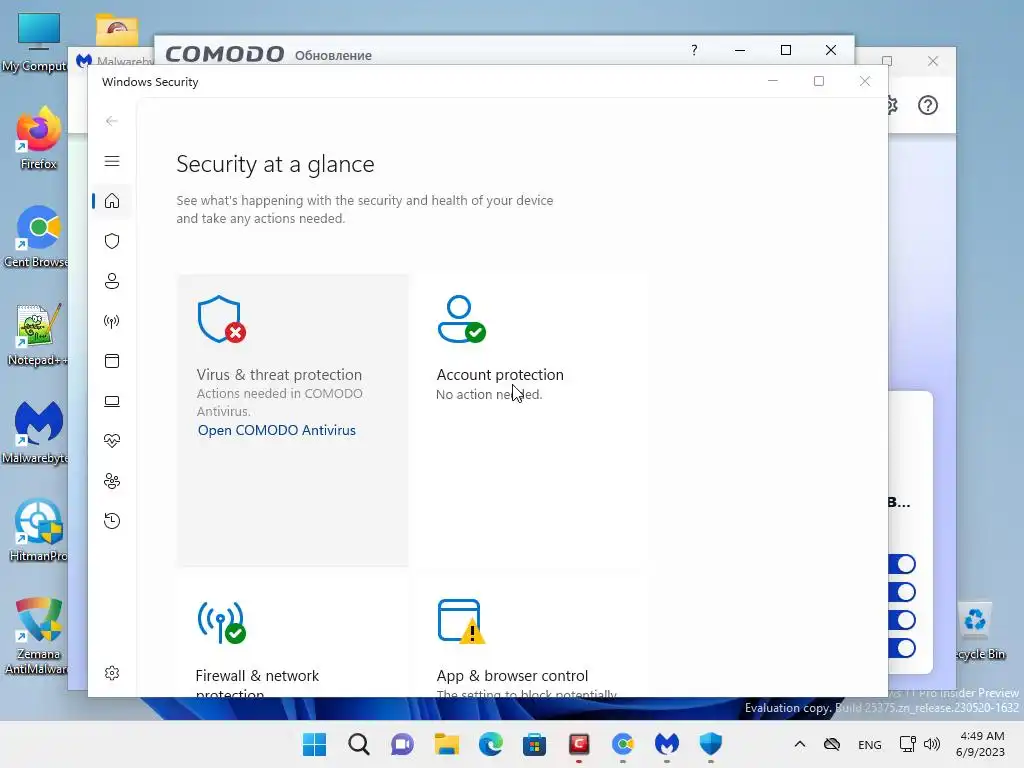Launch Microsoft Edge from the taskbar
This screenshot has width=1024, height=768.
490,744
